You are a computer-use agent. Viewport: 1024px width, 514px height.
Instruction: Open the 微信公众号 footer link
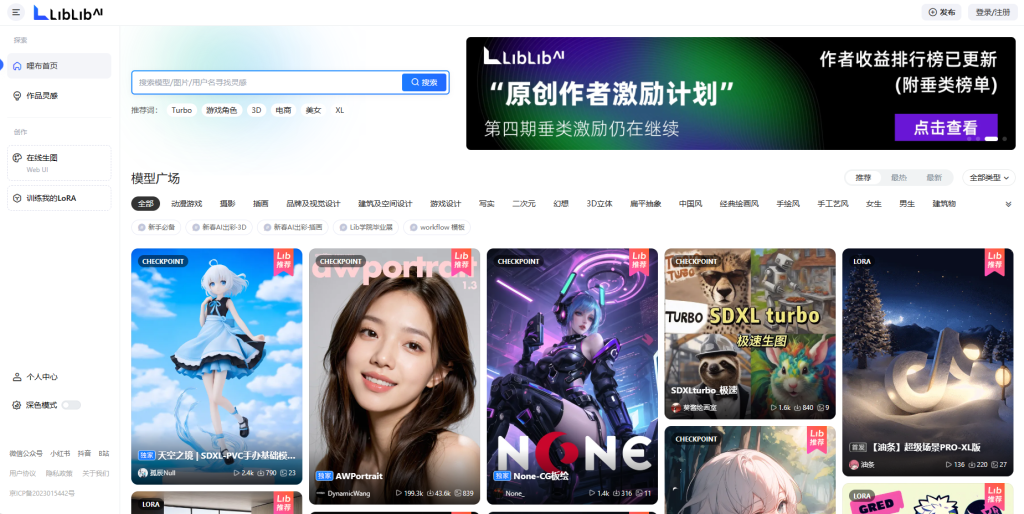click(x=25, y=453)
